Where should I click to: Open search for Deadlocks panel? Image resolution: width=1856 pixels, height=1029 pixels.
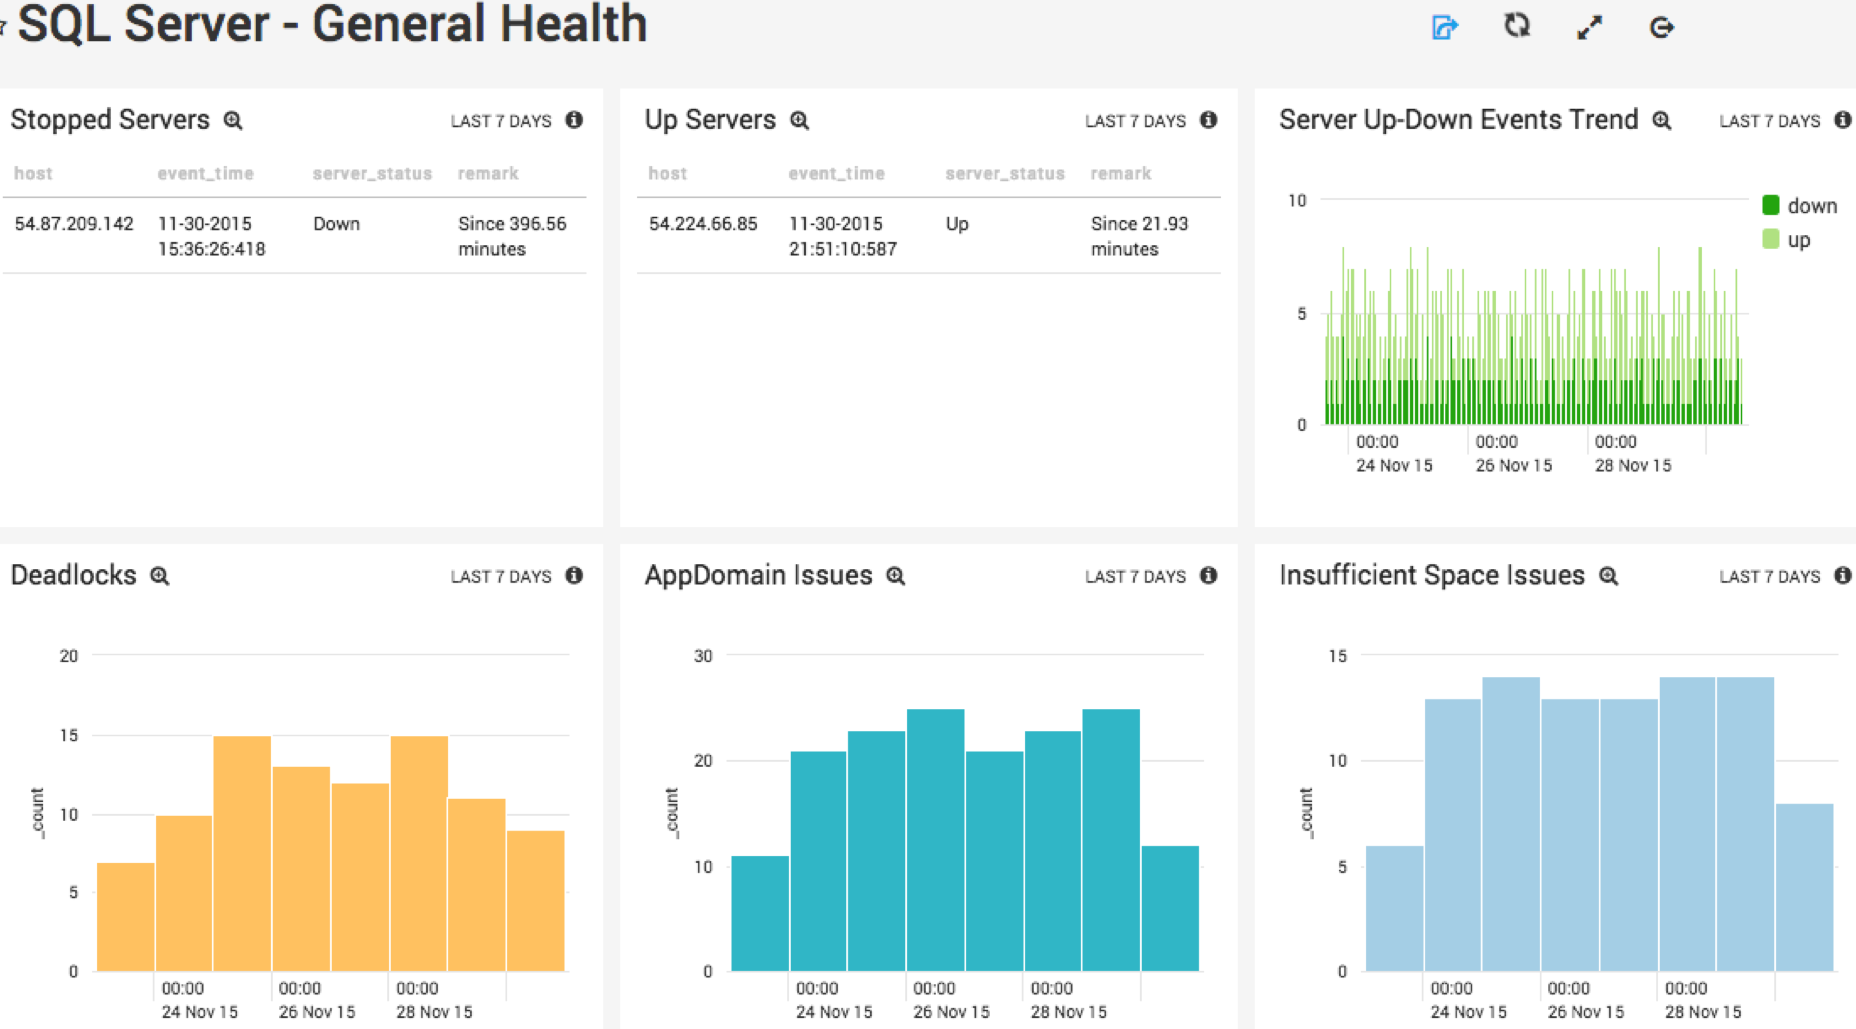[160, 576]
